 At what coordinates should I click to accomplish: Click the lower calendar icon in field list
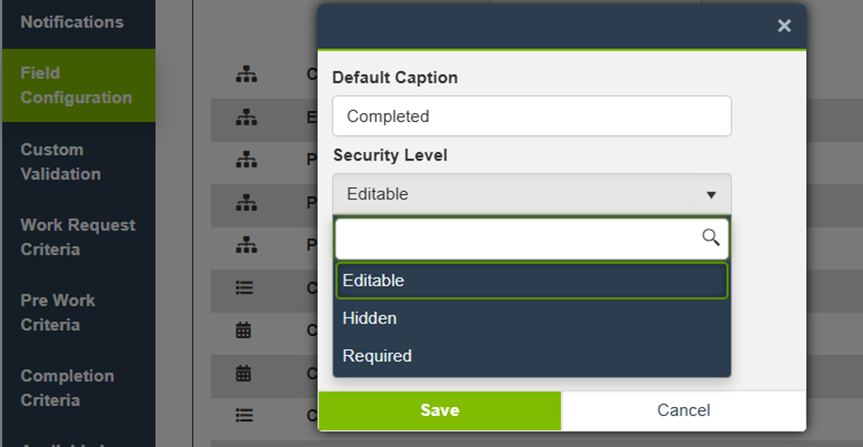pyautogui.click(x=244, y=373)
